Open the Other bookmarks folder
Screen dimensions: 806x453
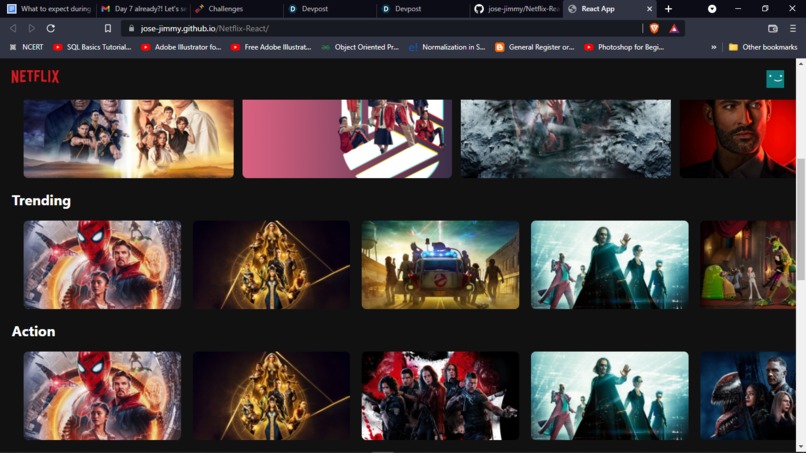pos(763,47)
